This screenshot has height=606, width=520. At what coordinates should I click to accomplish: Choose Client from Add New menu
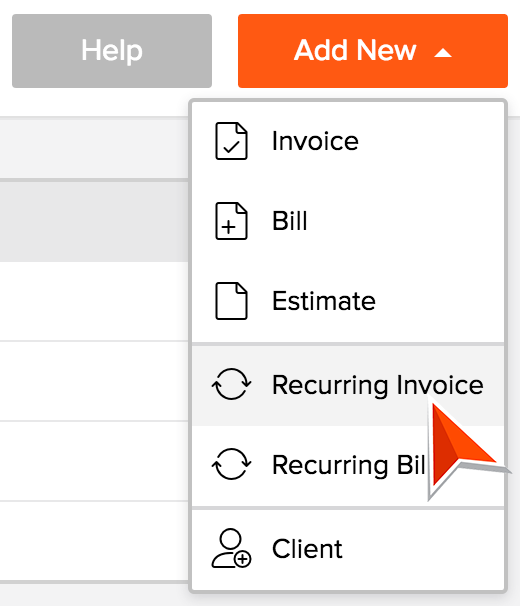tap(348, 549)
